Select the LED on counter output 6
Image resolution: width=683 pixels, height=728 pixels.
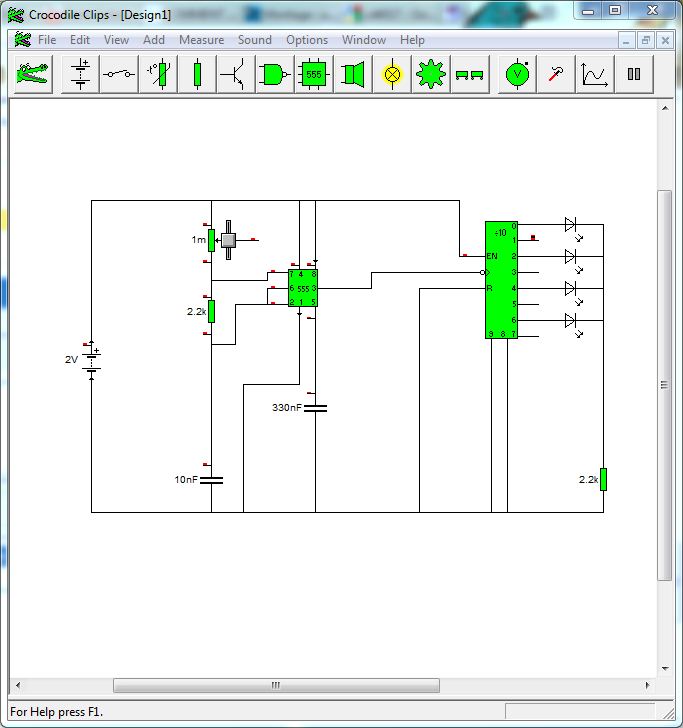point(570,320)
